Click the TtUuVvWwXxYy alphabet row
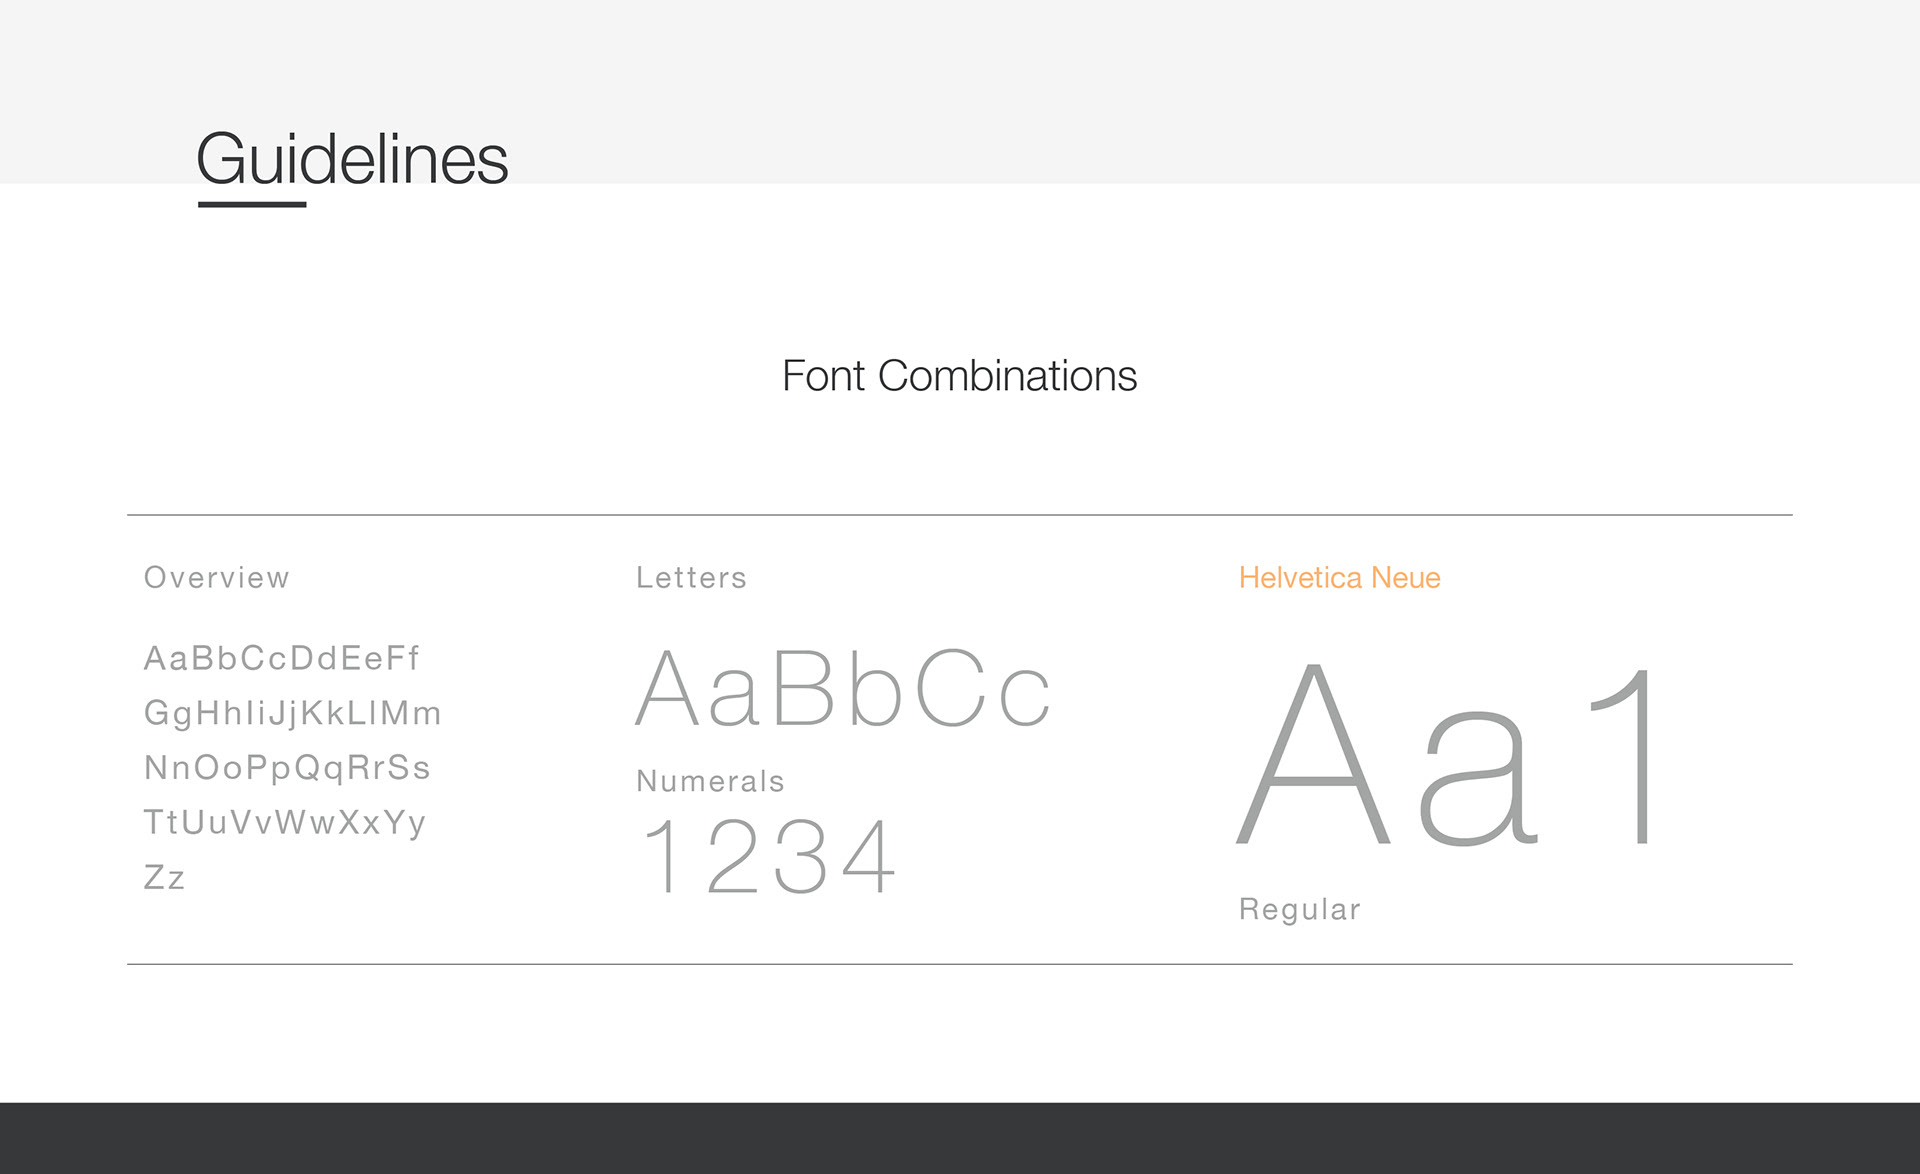 pos(285,823)
